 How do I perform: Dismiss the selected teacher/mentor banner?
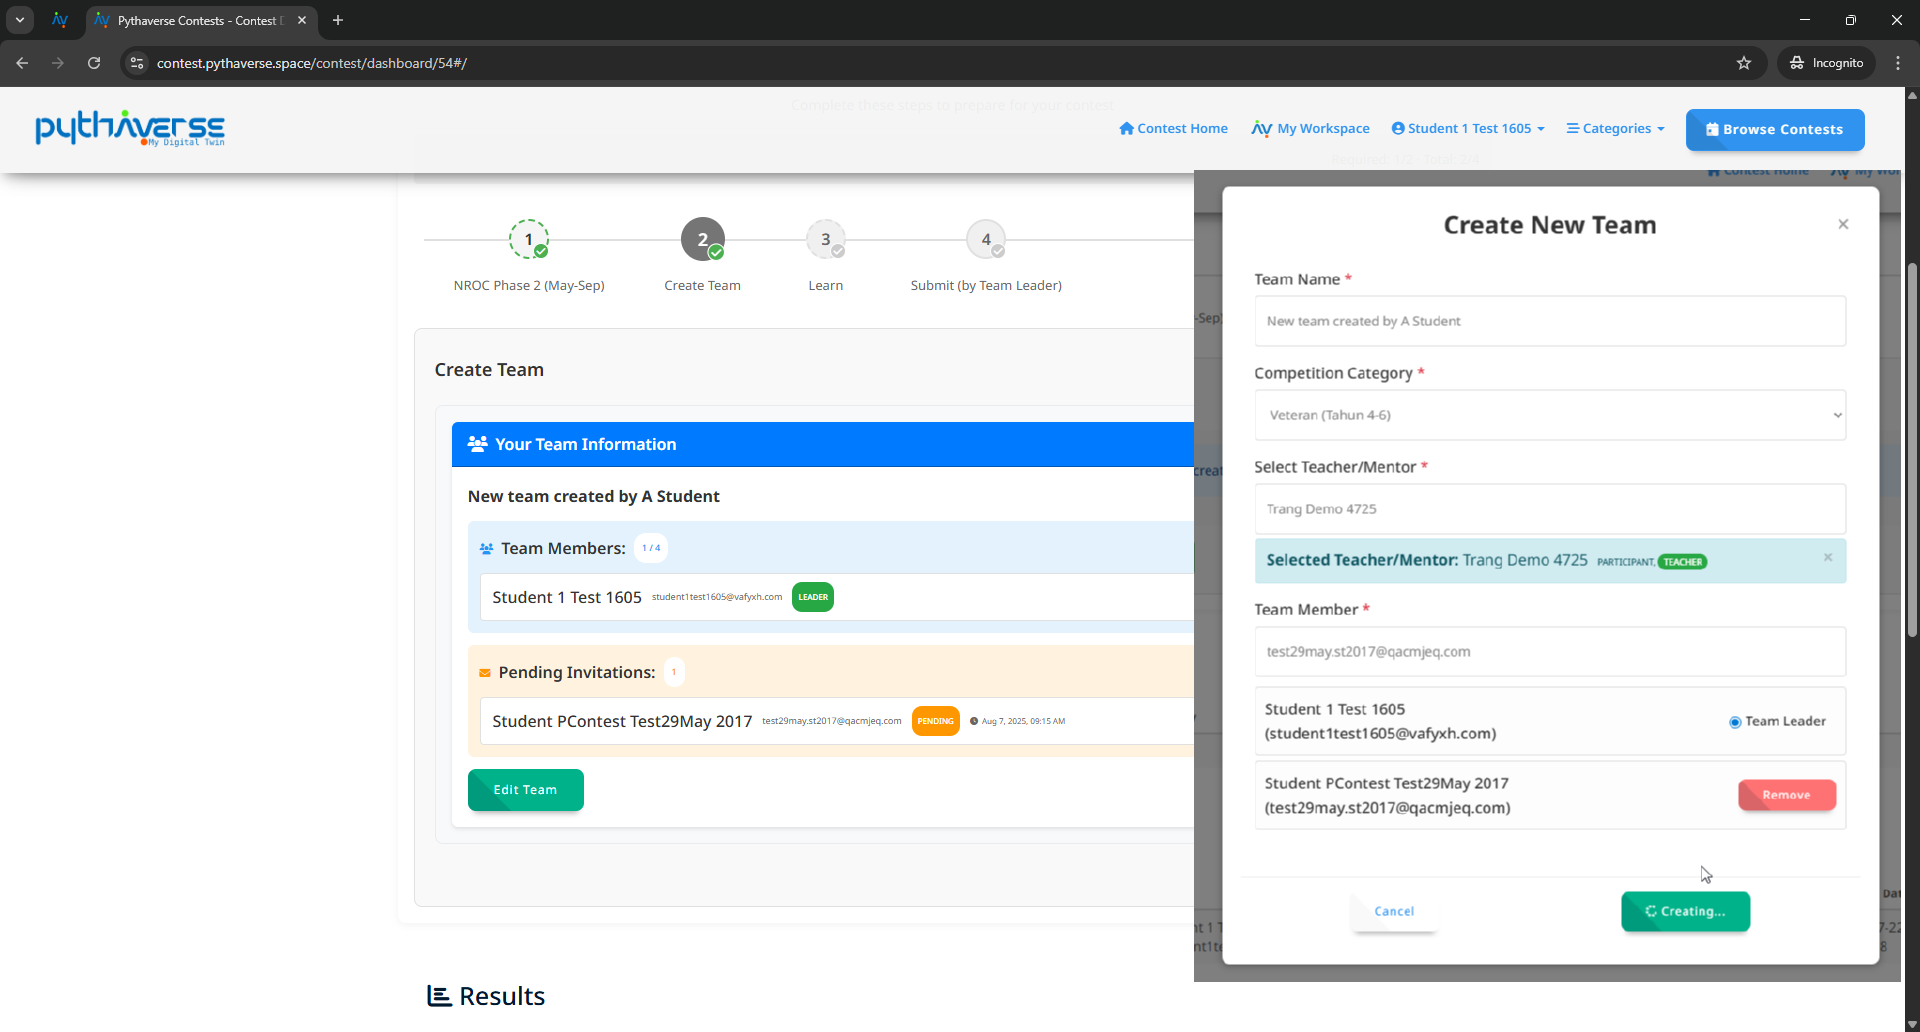click(1828, 557)
